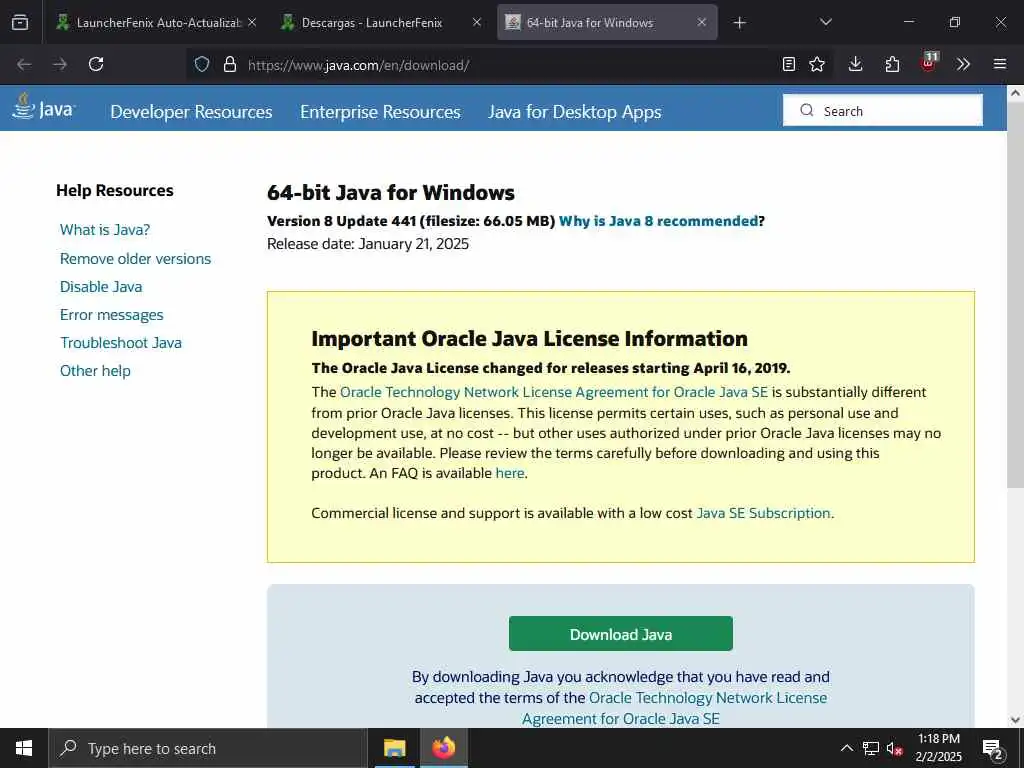1024x768 pixels.
Task: Open the Extensions puzzle icon
Action: click(x=892, y=64)
